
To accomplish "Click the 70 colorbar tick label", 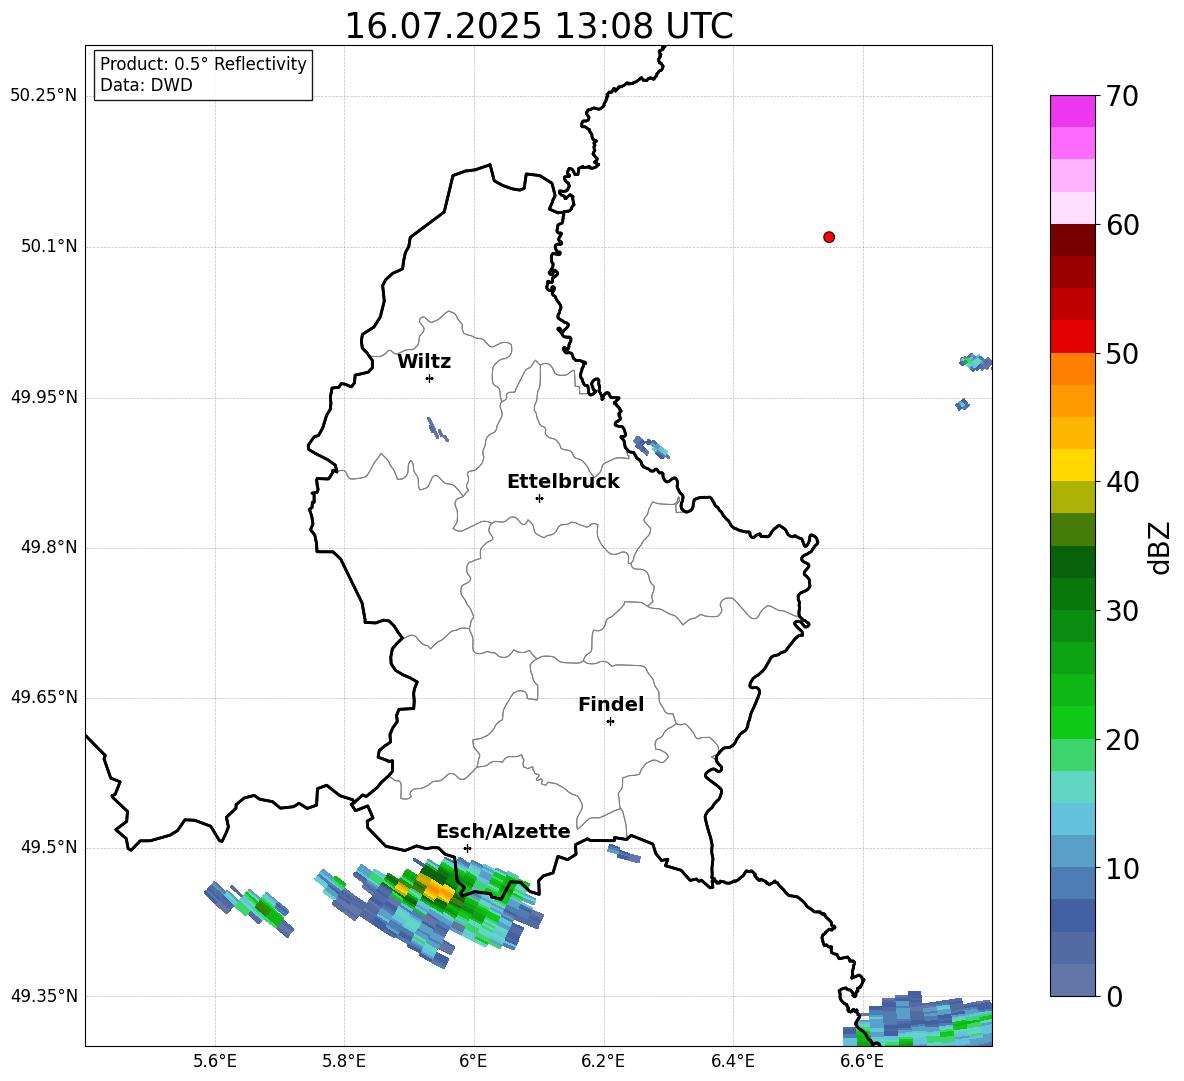I will (x=1122, y=96).
